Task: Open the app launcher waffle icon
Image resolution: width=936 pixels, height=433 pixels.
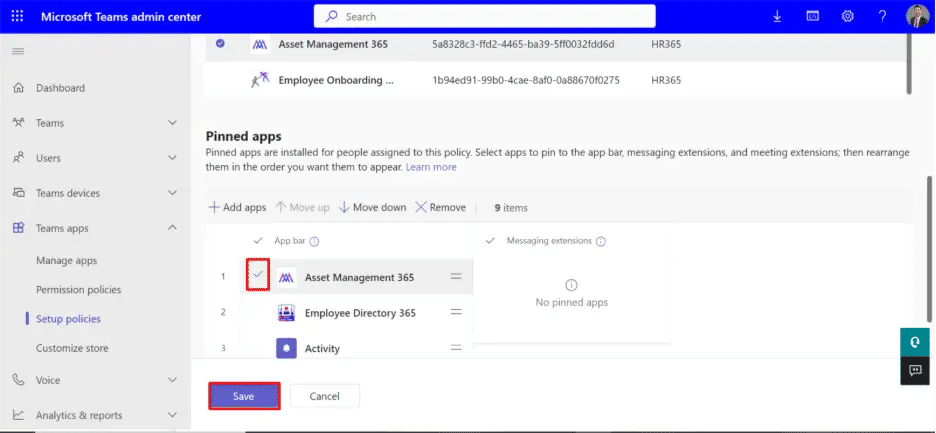Action: [x=18, y=16]
